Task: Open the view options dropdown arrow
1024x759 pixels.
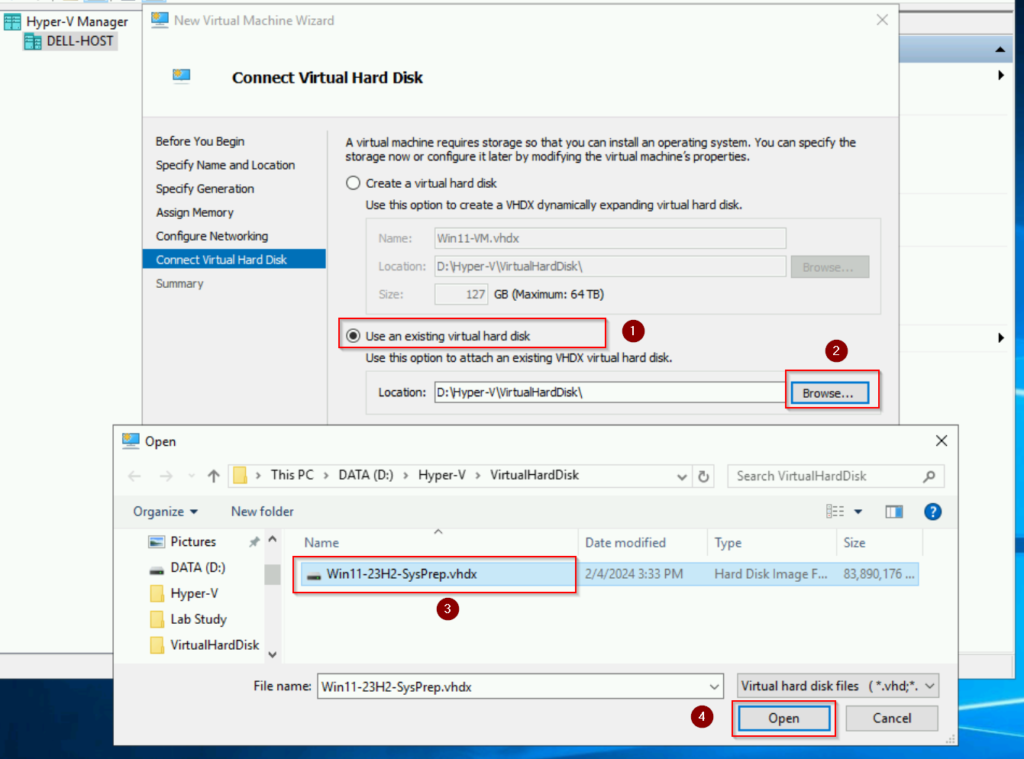Action: tap(858, 511)
